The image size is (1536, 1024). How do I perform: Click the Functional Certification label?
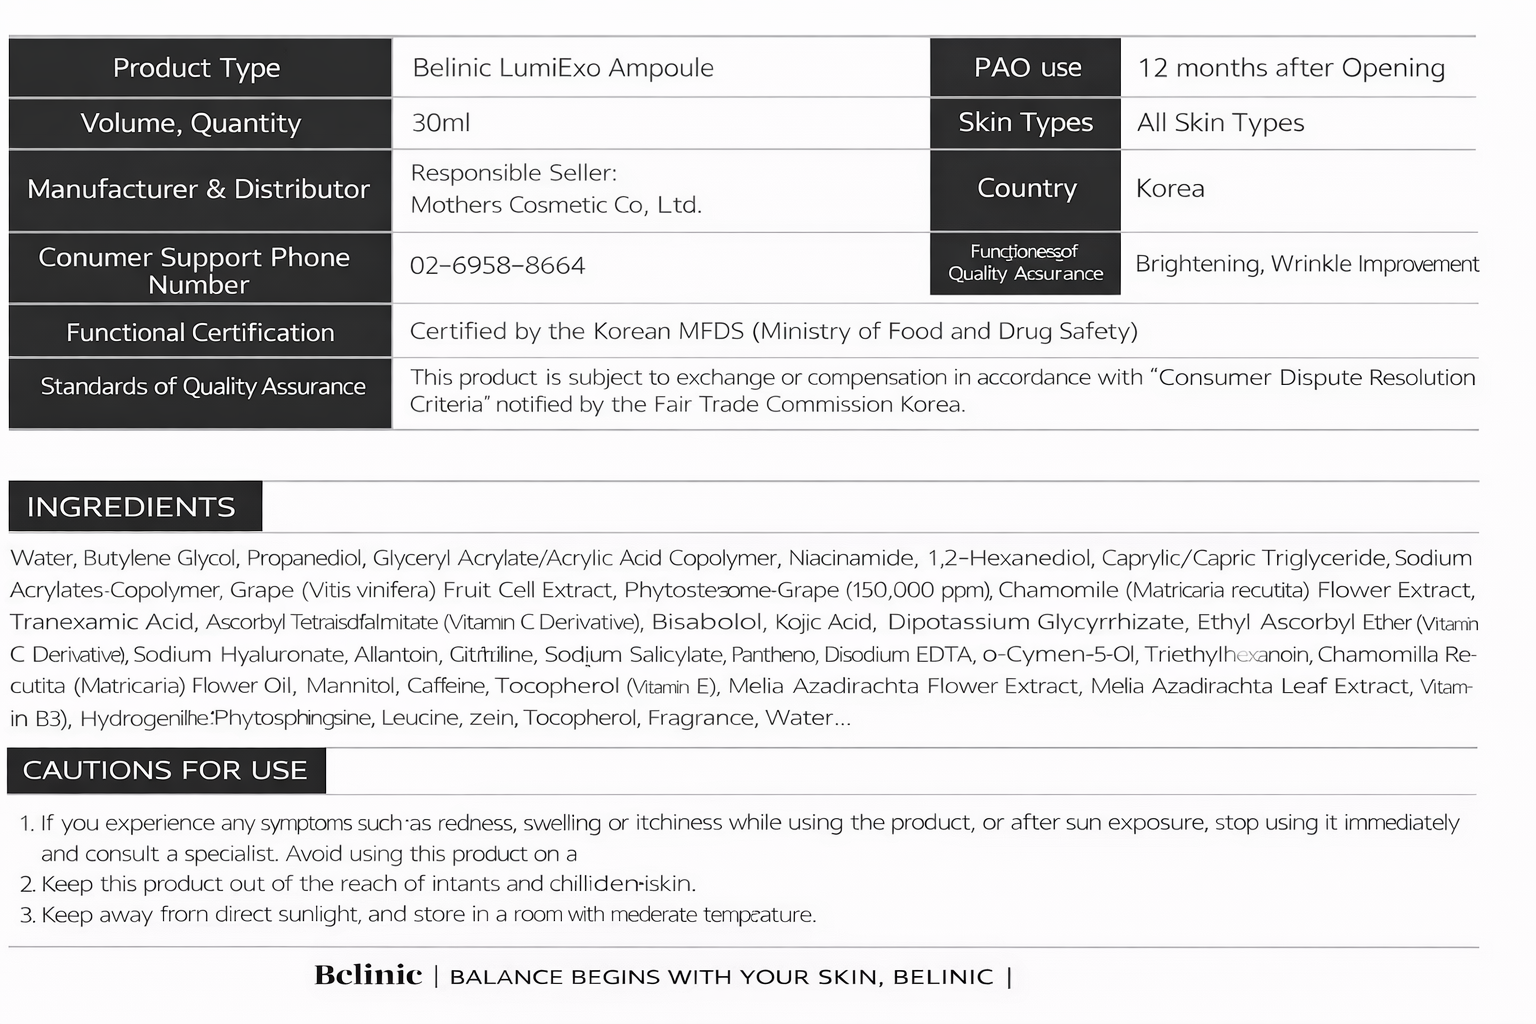(x=200, y=332)
